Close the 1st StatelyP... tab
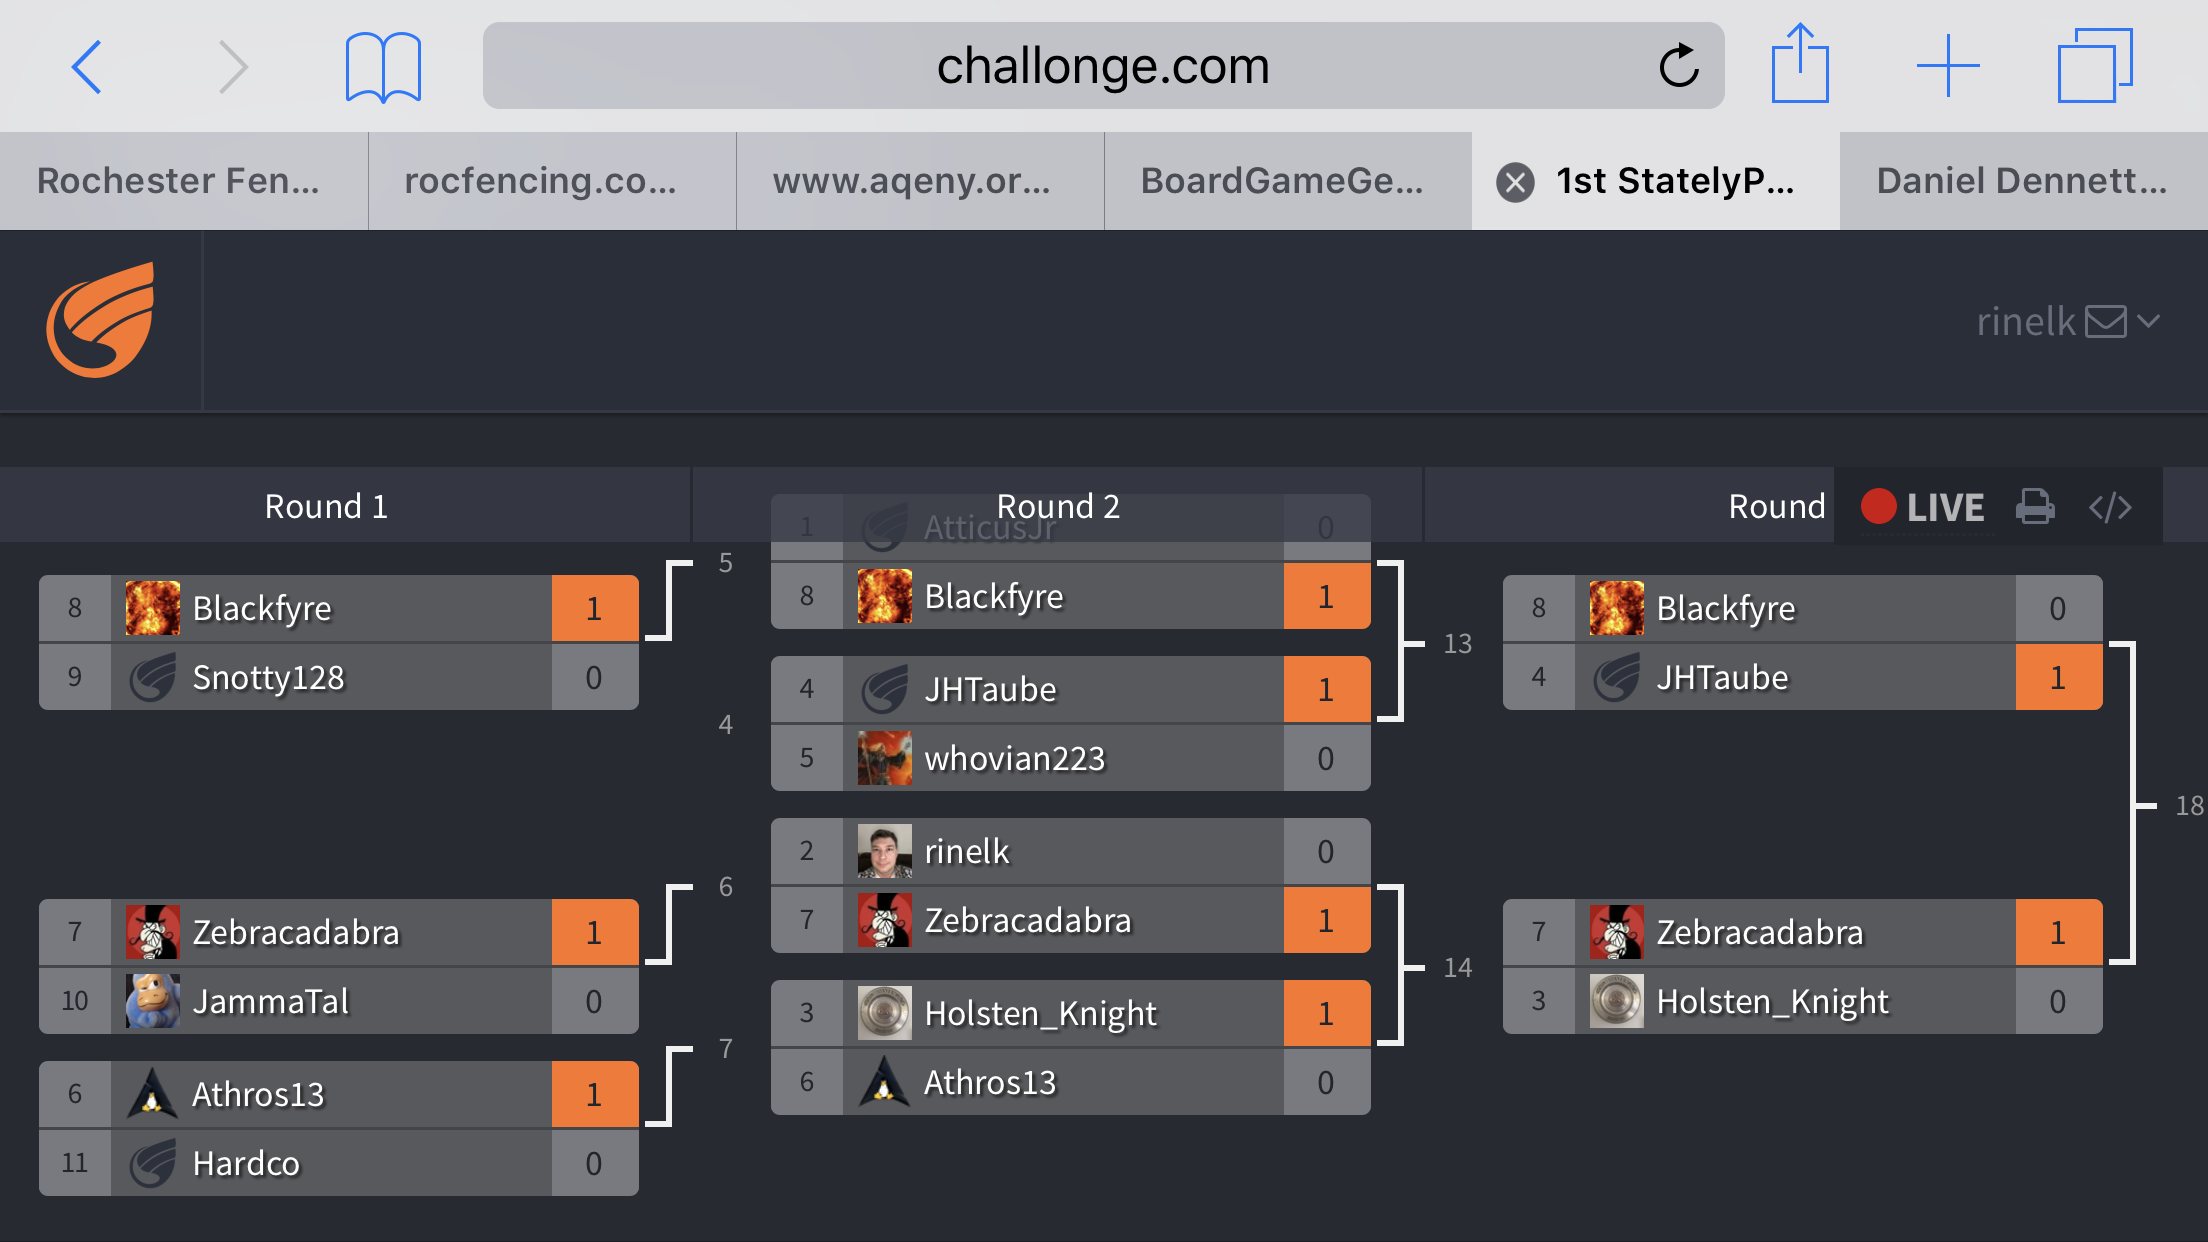 (x=1515, y=182)
